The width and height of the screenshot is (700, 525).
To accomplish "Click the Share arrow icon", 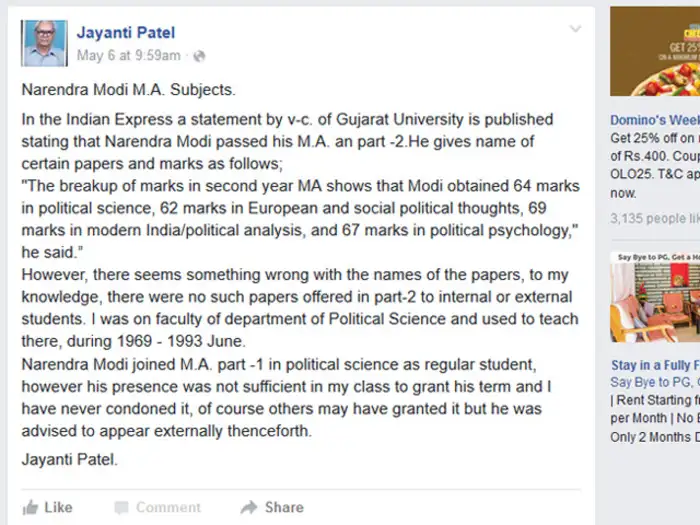I will 248,507.
